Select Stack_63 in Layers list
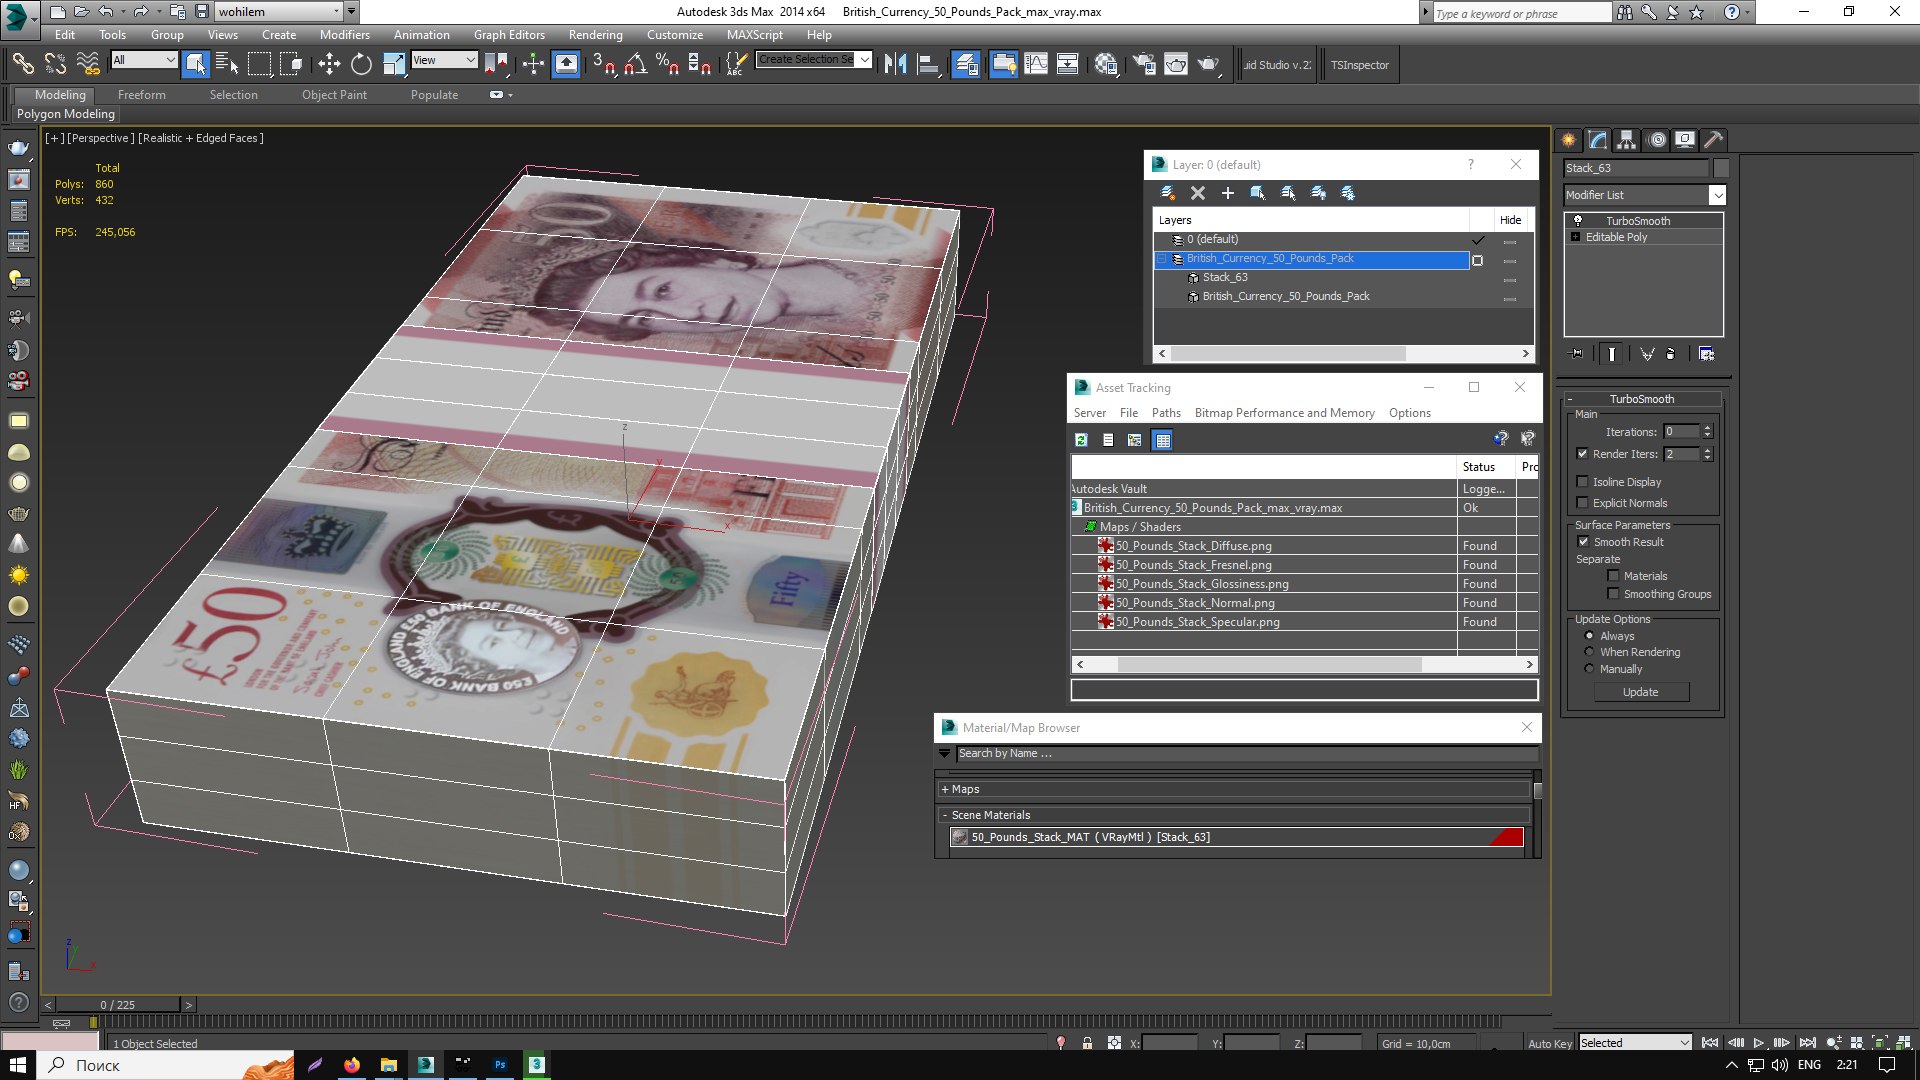The image size is (1920, 1080). (x=1225, y=278)
